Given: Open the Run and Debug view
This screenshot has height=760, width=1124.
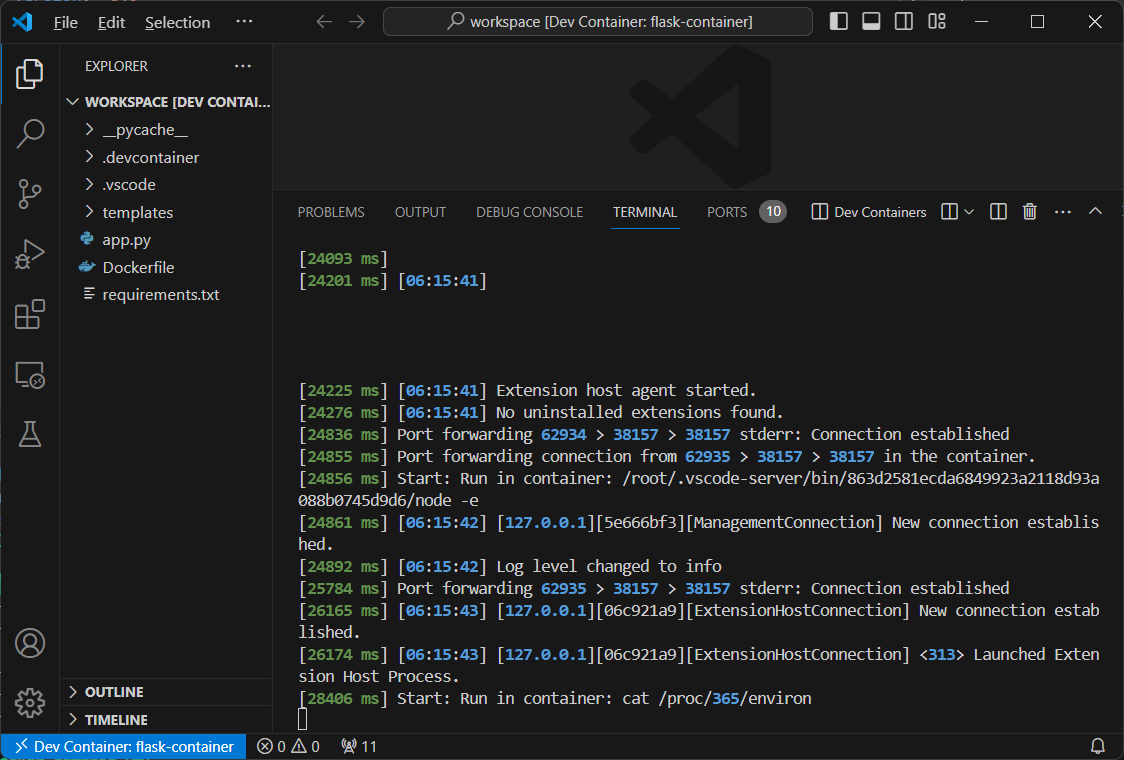Looking at the screenshot, I should pos(30,254).
